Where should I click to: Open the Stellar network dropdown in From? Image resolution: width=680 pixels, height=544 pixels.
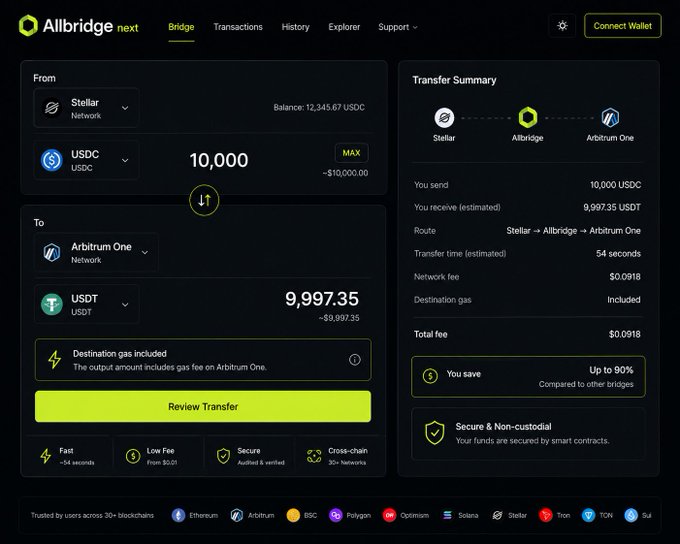(86, 108)
